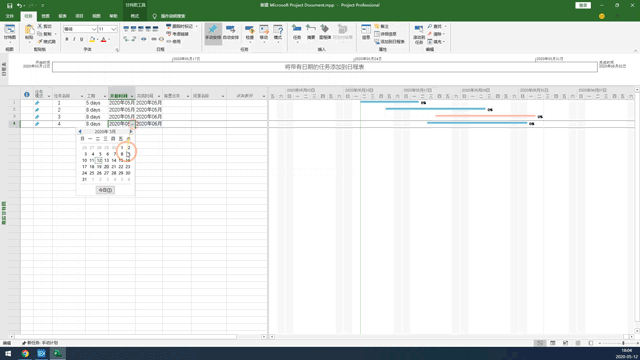Click the smiley feedback icon
This screenshot has width=640, height=360.
tap(602, 16)
